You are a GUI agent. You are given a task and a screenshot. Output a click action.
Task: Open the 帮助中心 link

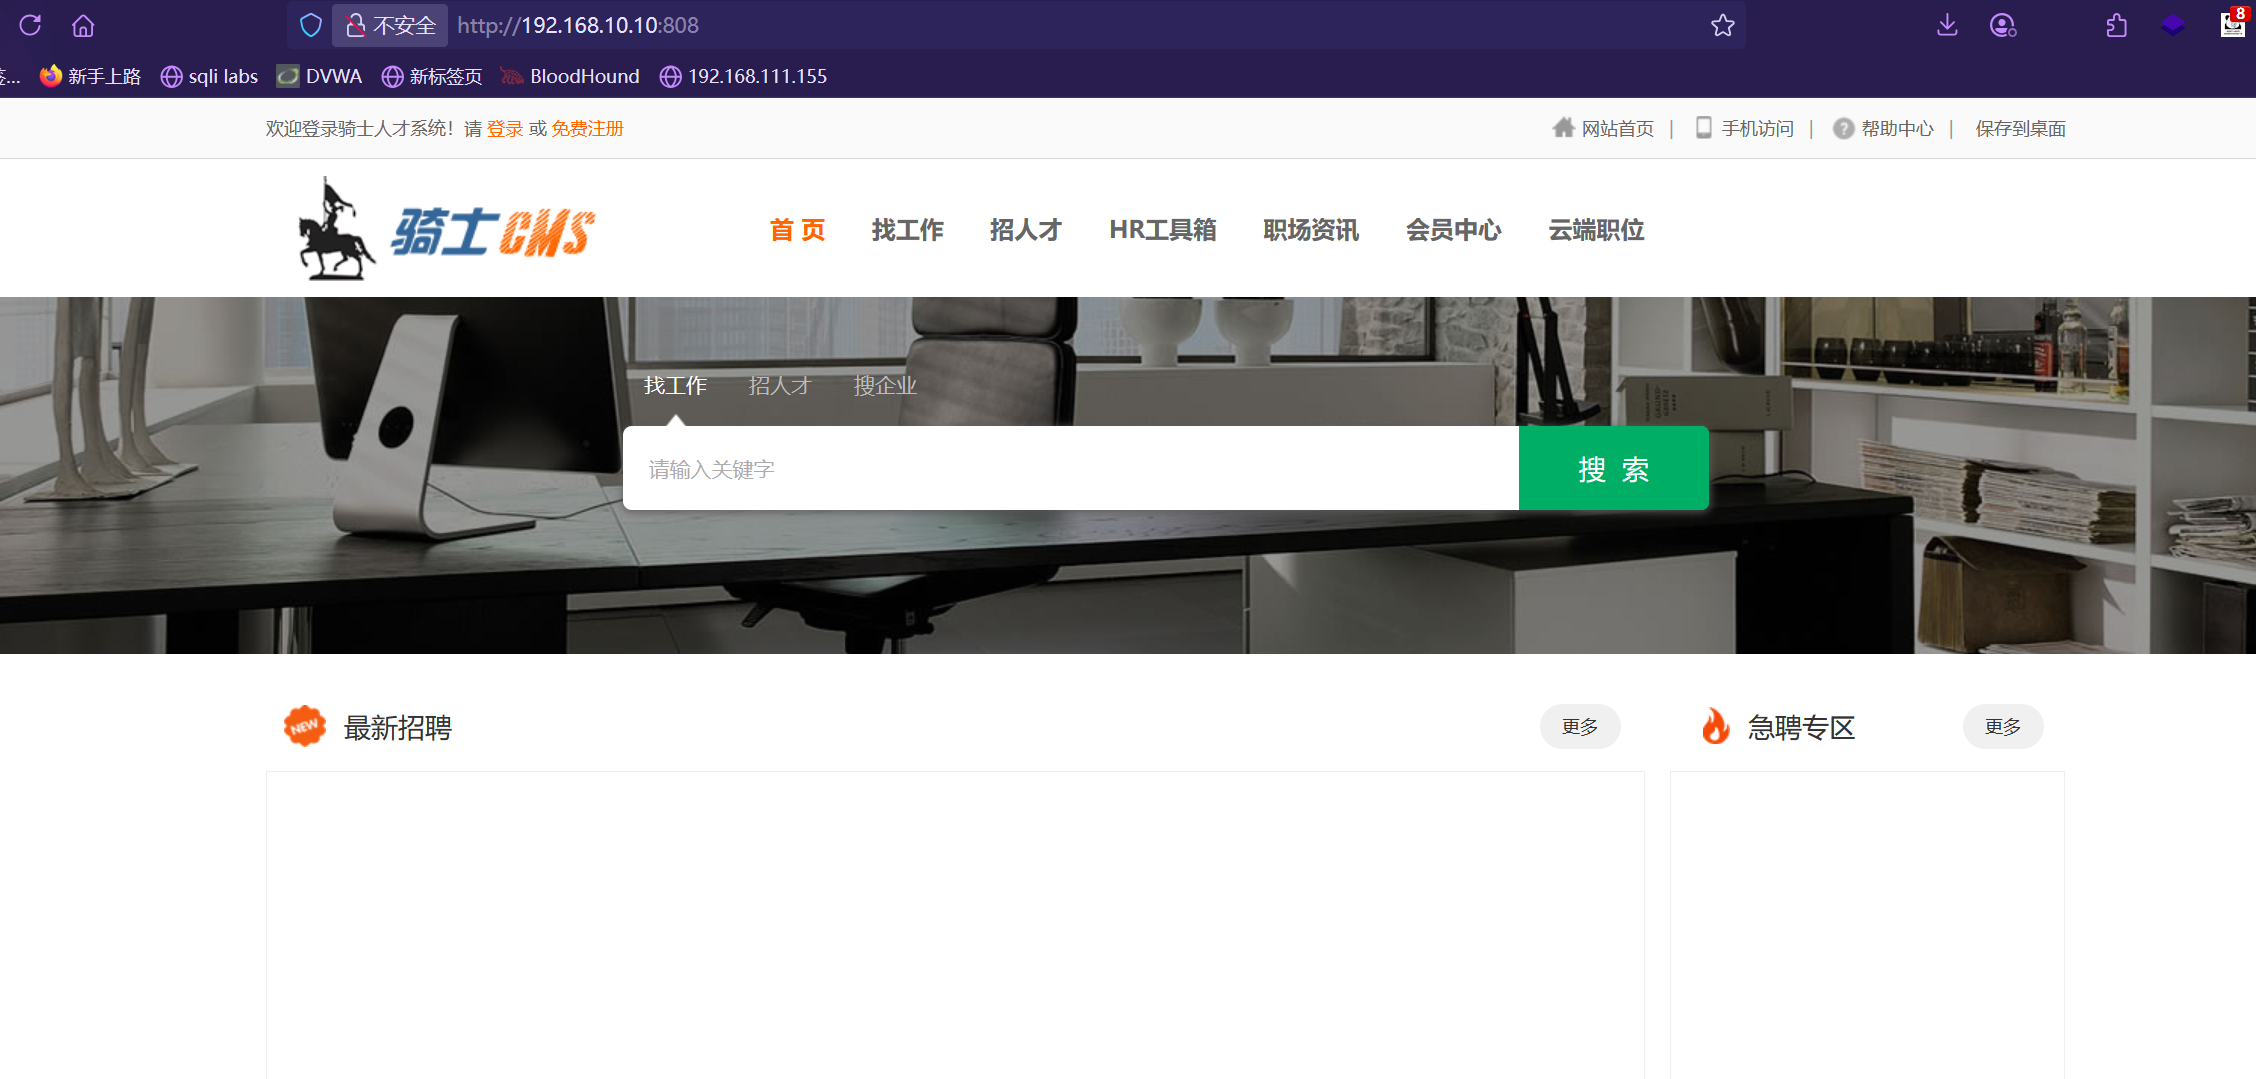[1896, 129]
